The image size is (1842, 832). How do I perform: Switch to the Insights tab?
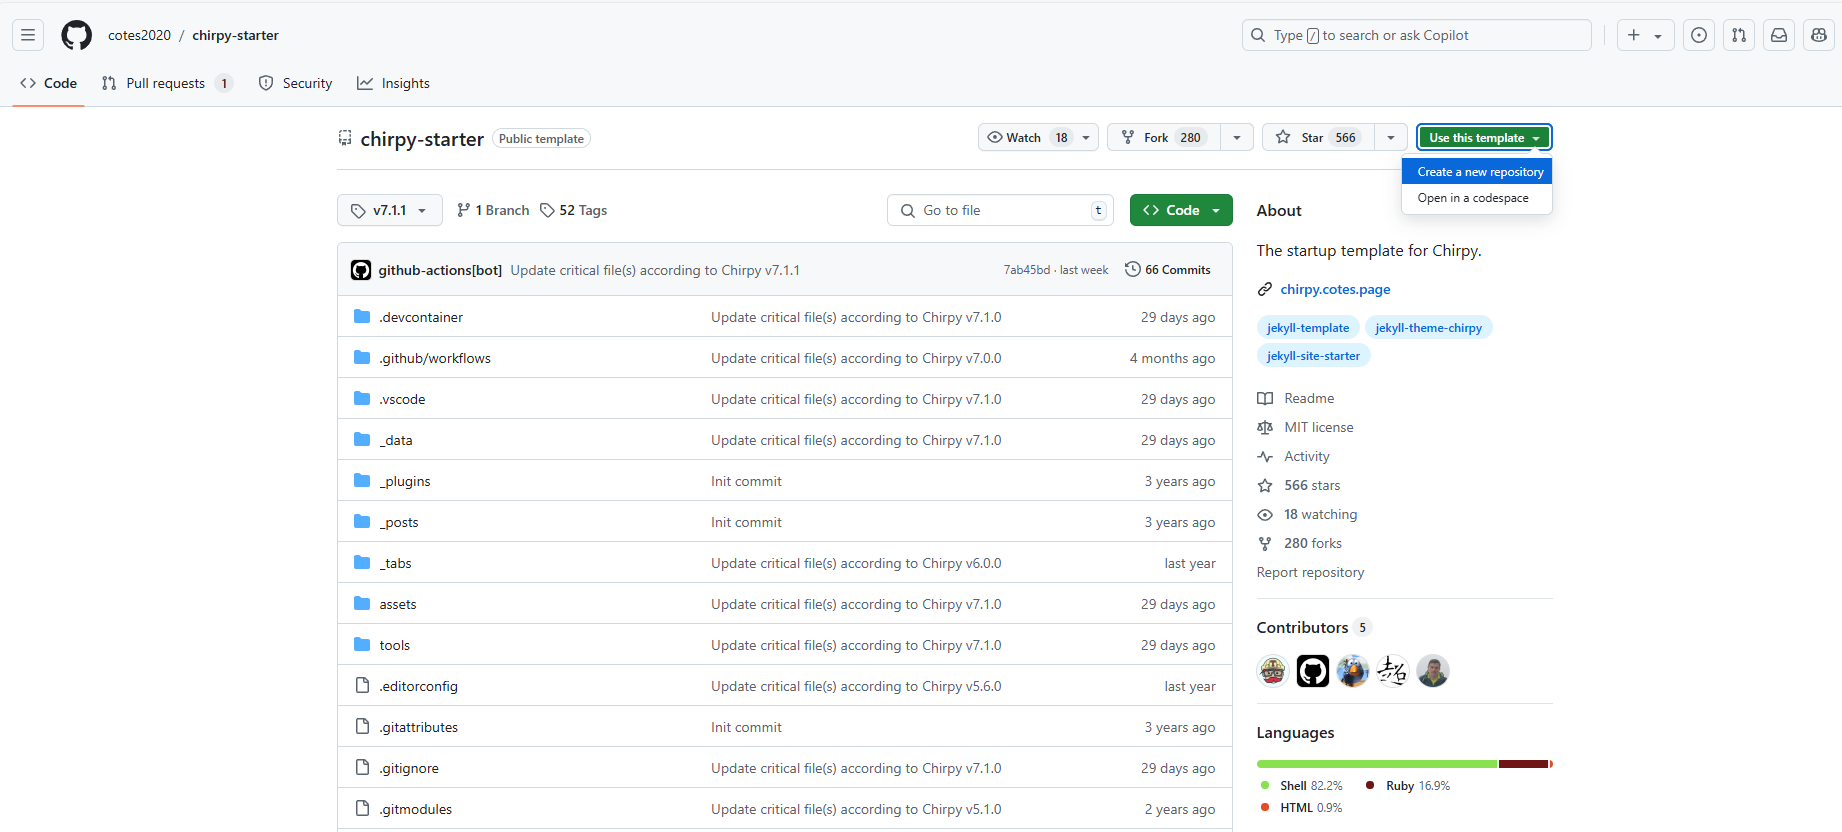point(393,83)
